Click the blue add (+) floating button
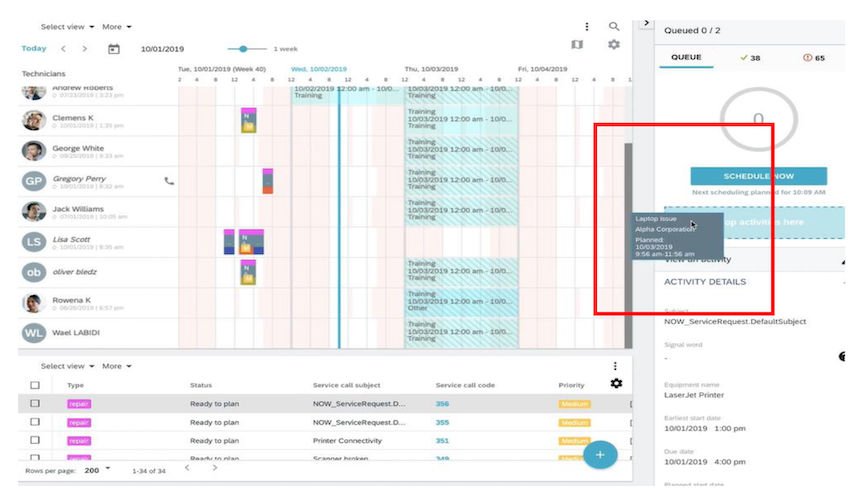 600,455
